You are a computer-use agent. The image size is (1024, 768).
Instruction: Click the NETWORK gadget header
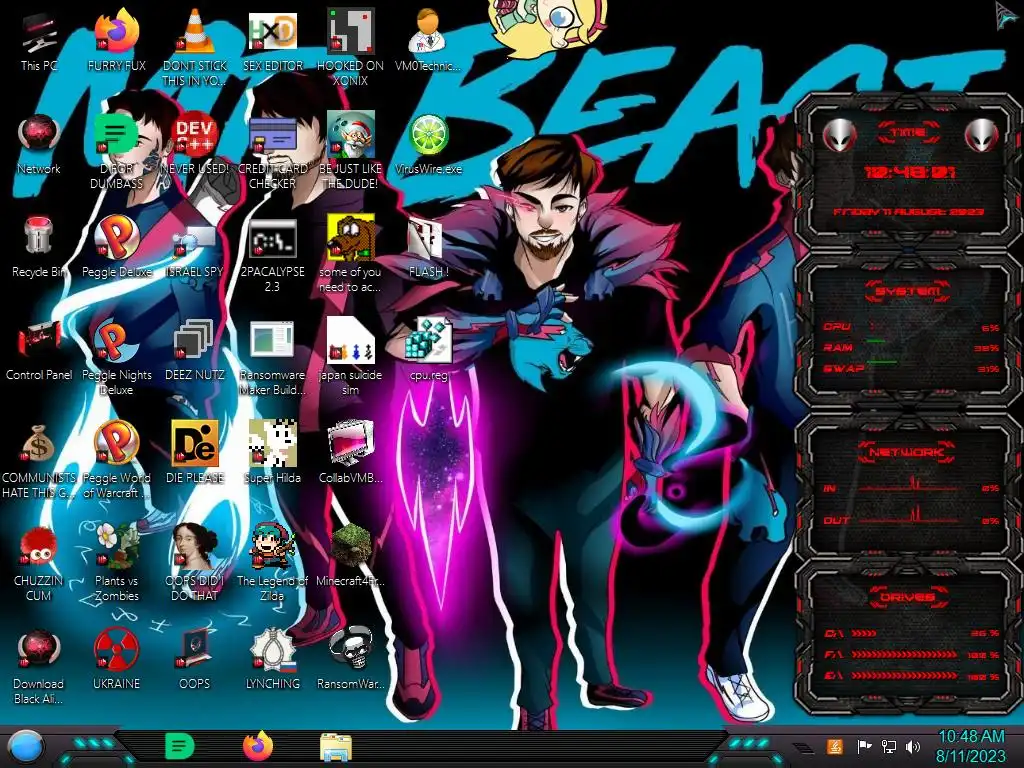pyautogui.click(x=907, y=451)
